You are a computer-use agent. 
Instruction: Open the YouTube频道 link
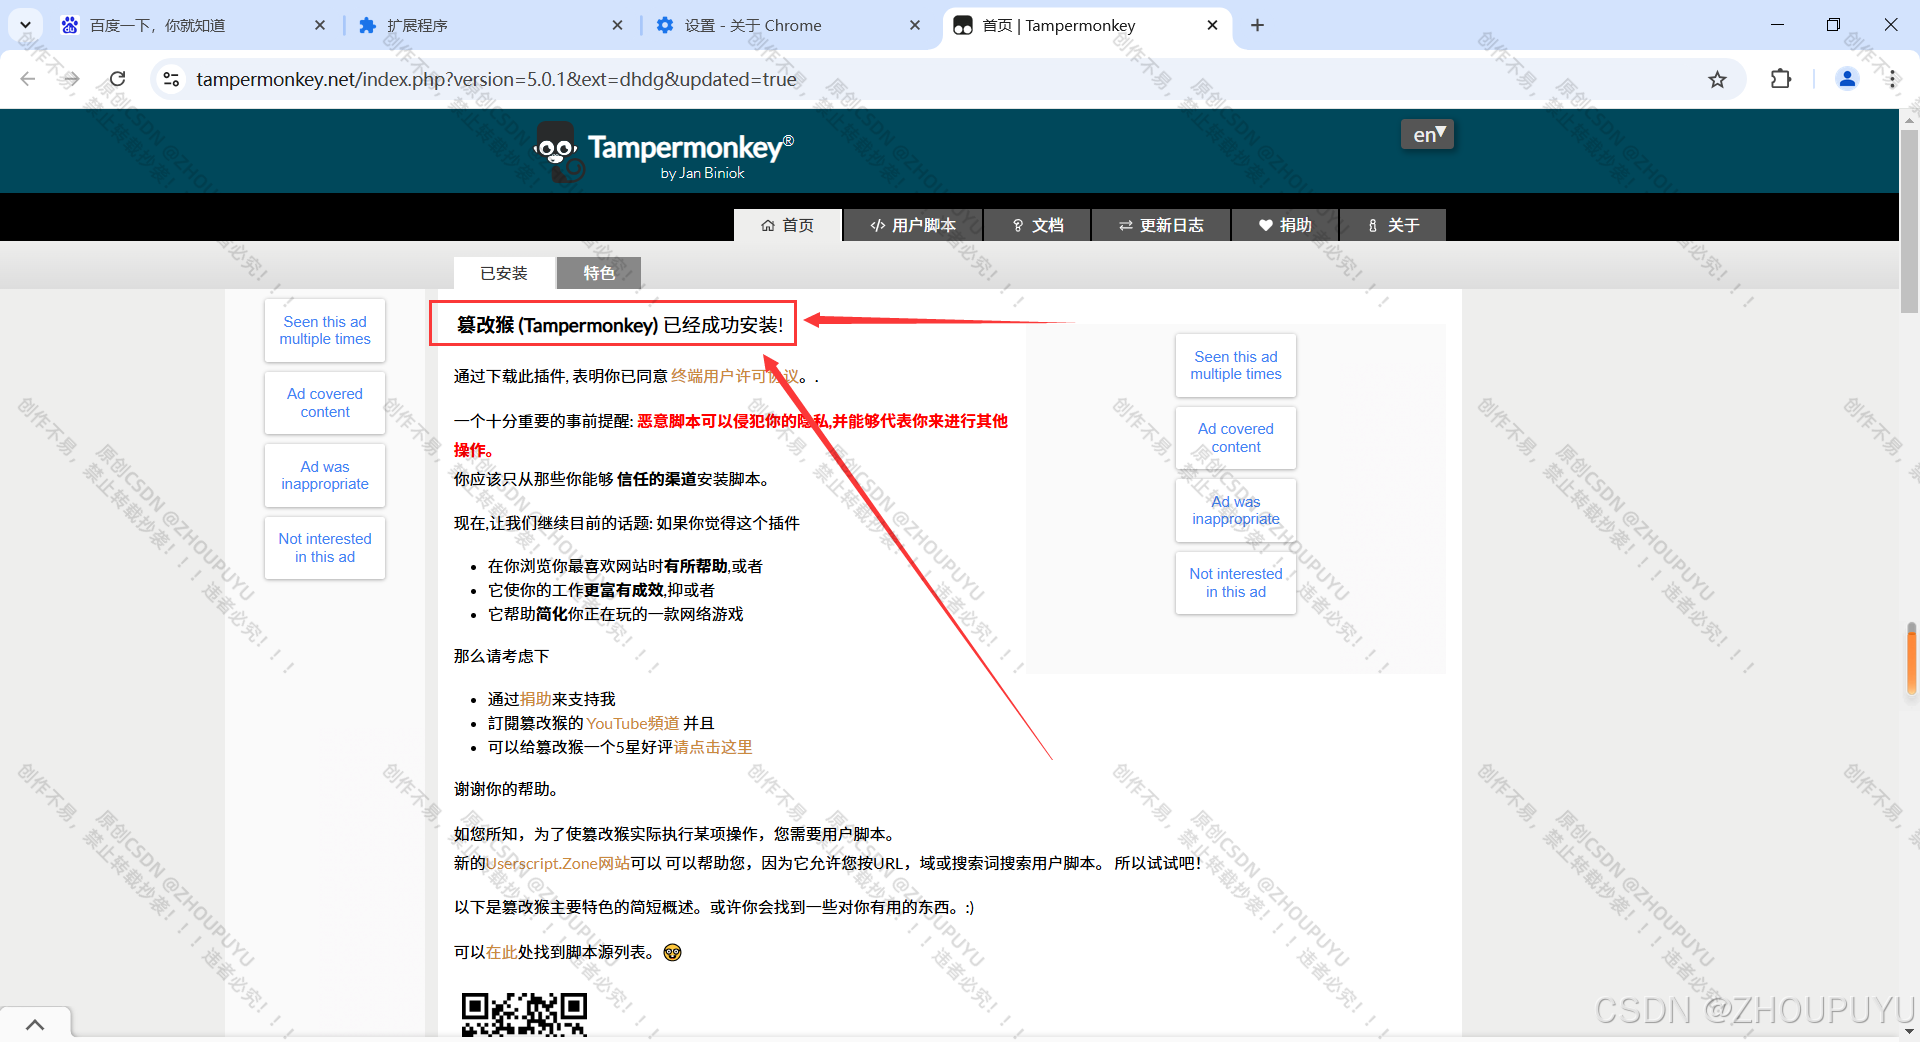click(x=633, y=723)
